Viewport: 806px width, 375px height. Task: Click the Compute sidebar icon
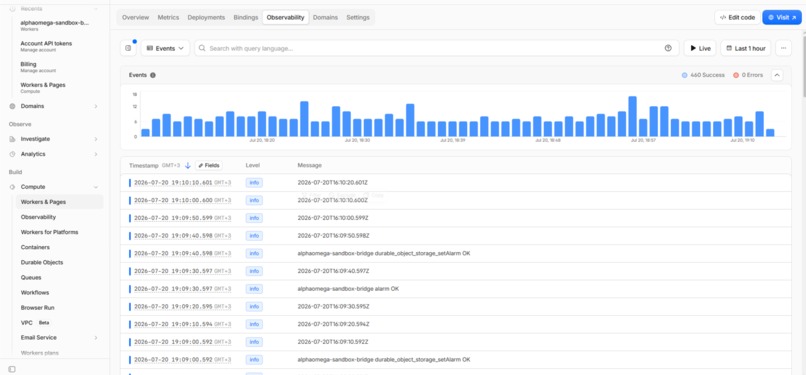12,187
